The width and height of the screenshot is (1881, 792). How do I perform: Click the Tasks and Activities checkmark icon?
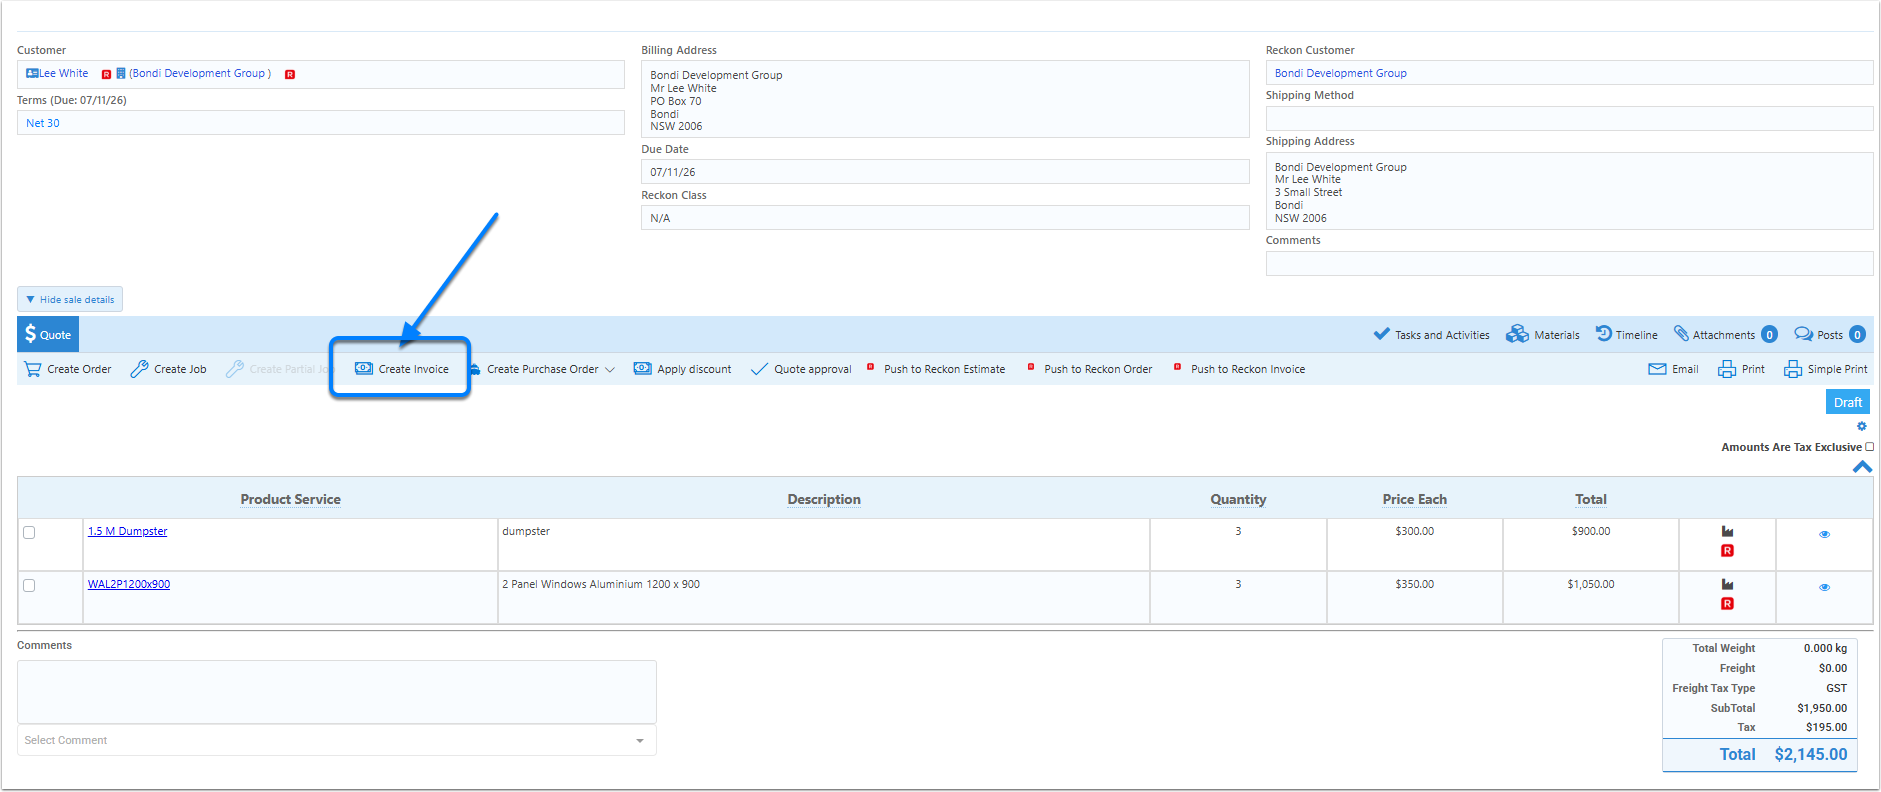[1382, 334]
